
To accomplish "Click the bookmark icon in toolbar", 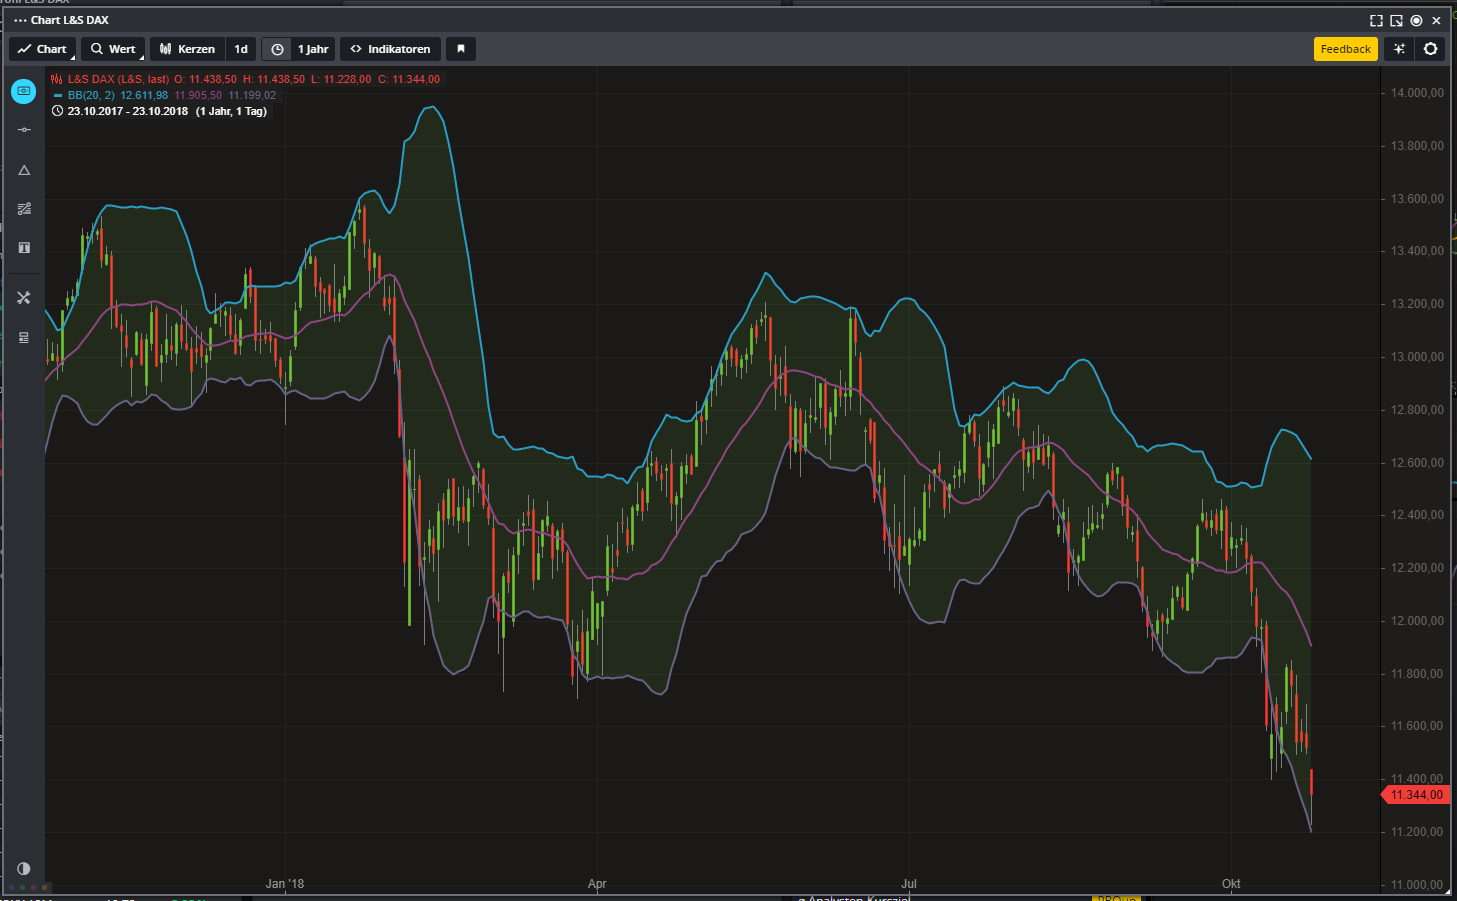I will coord(461,49).
